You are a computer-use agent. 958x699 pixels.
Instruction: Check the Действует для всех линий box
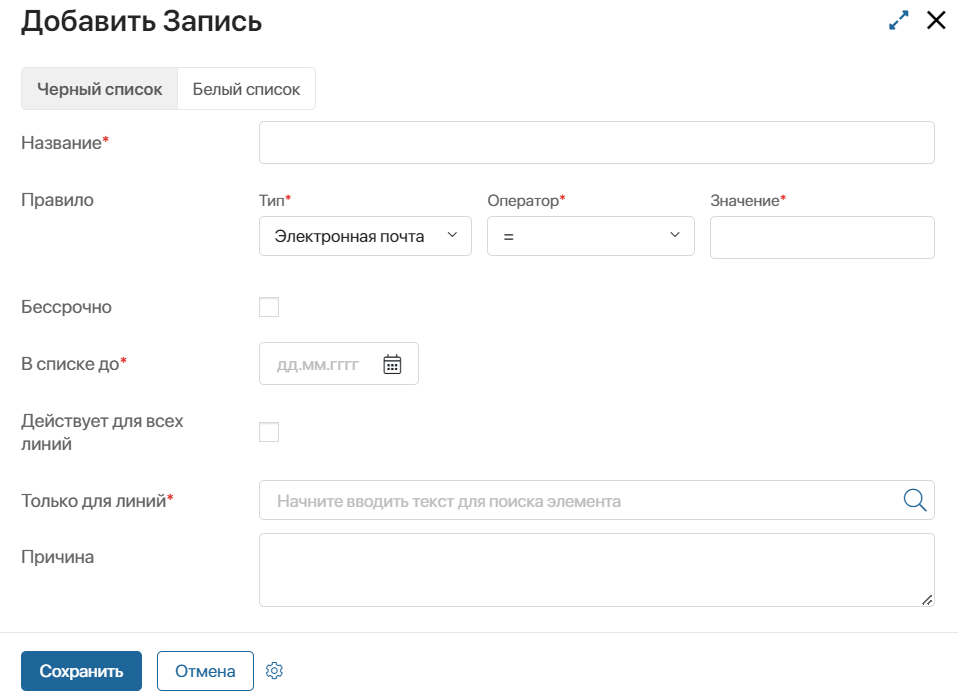(269, 432)
